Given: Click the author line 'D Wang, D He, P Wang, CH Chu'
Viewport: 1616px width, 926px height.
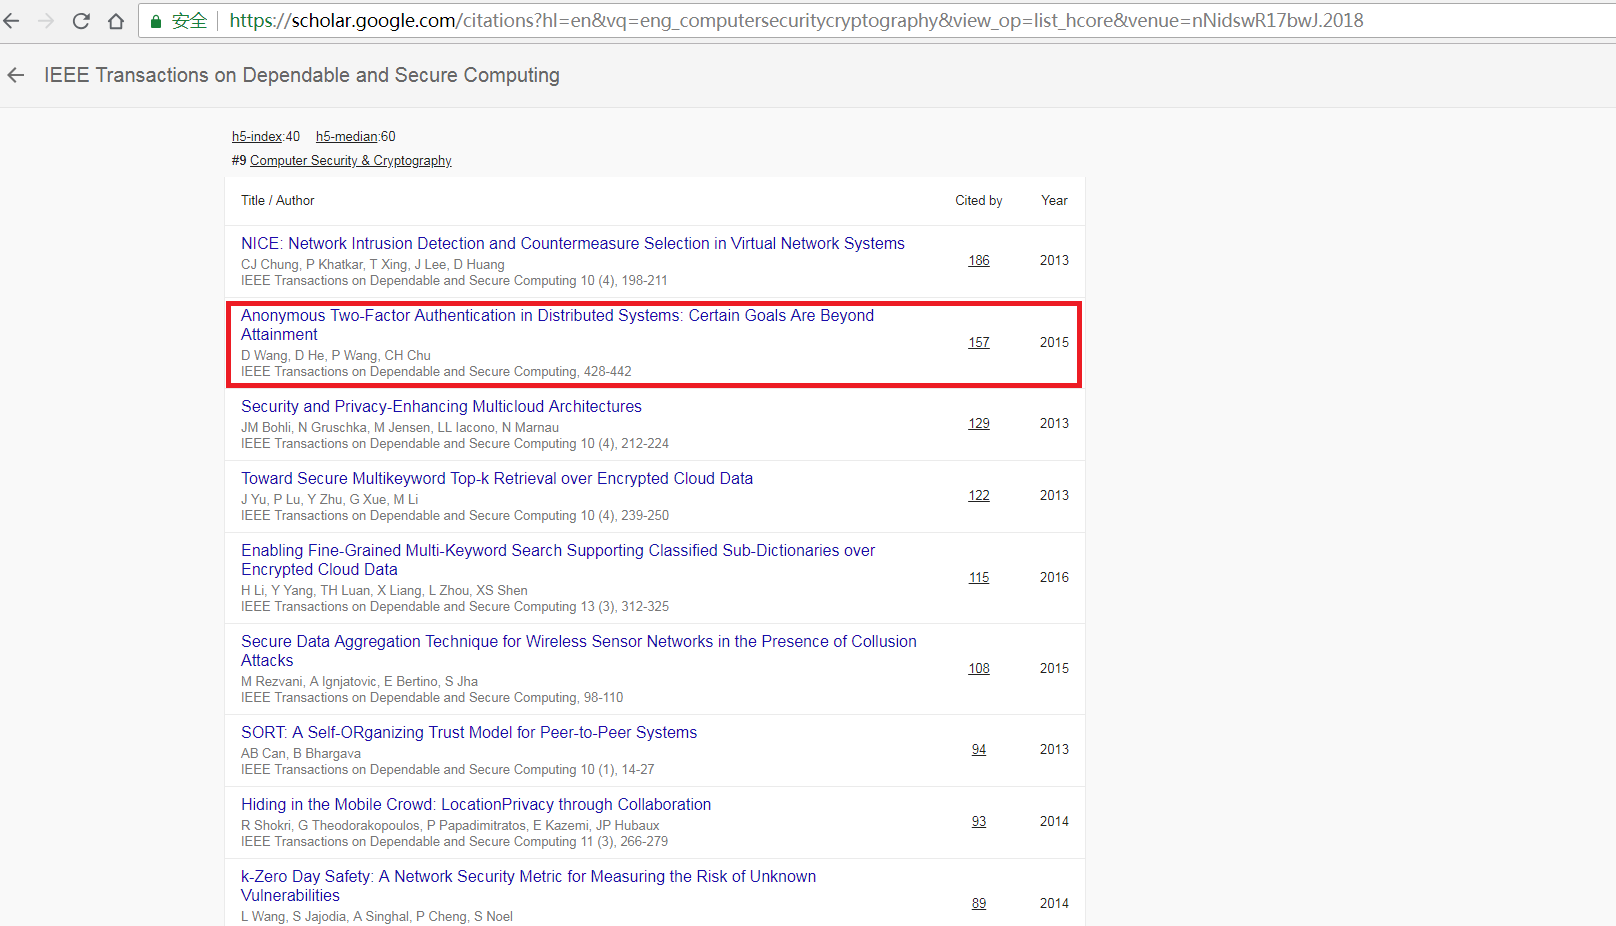Looking at the screenshot, I should point(336,356).
